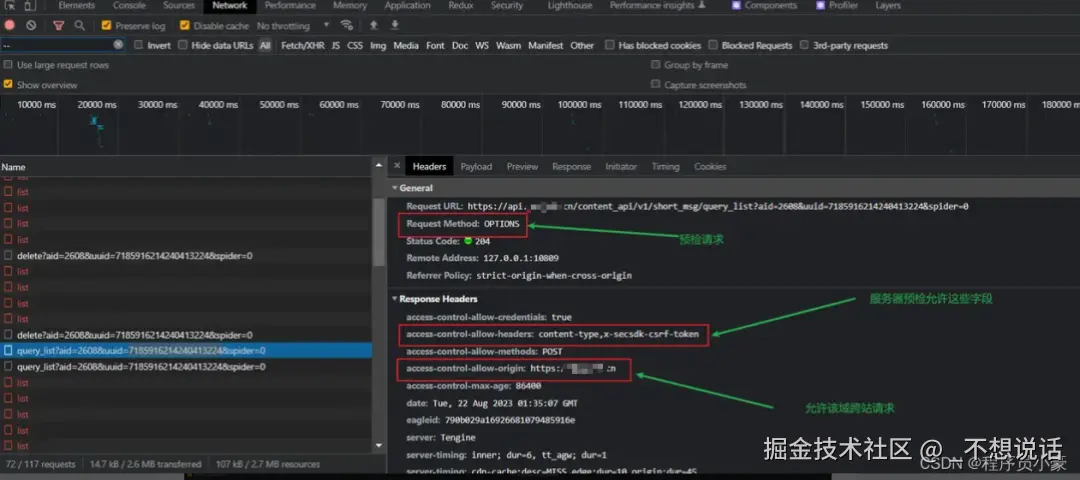Click the request list scrollbar thumb
This screenshot has width=1080, height=480.
point(379,233)
